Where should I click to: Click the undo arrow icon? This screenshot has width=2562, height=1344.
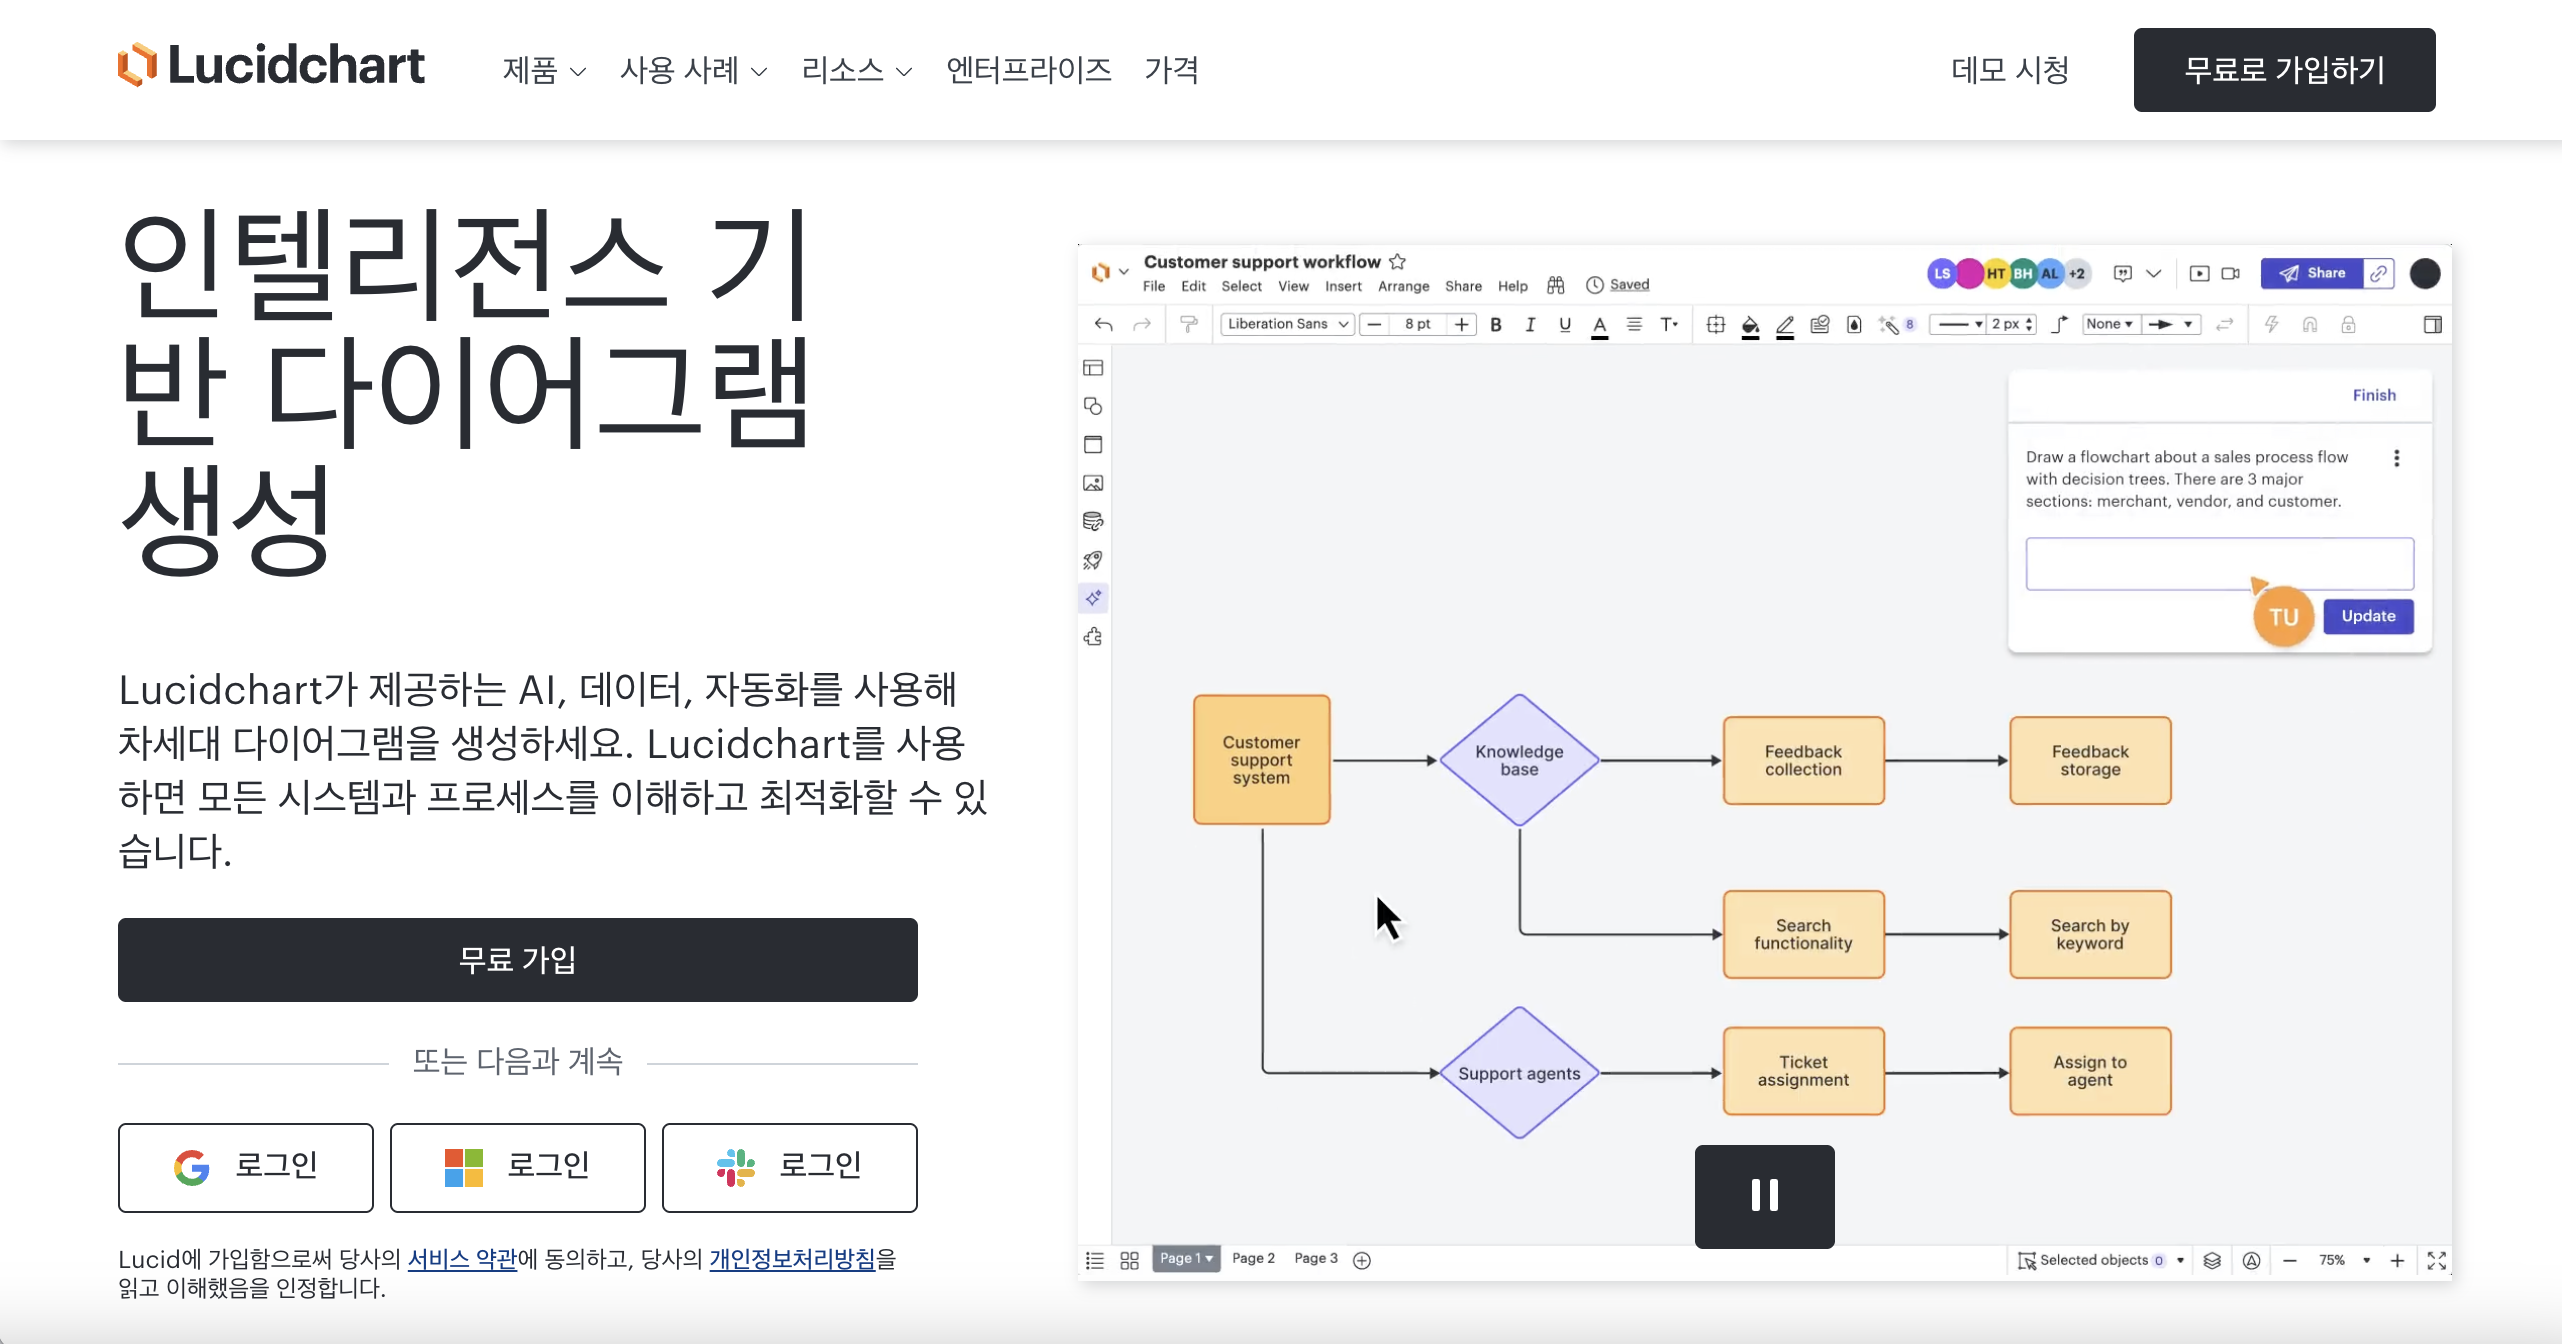pos(1104,324)
